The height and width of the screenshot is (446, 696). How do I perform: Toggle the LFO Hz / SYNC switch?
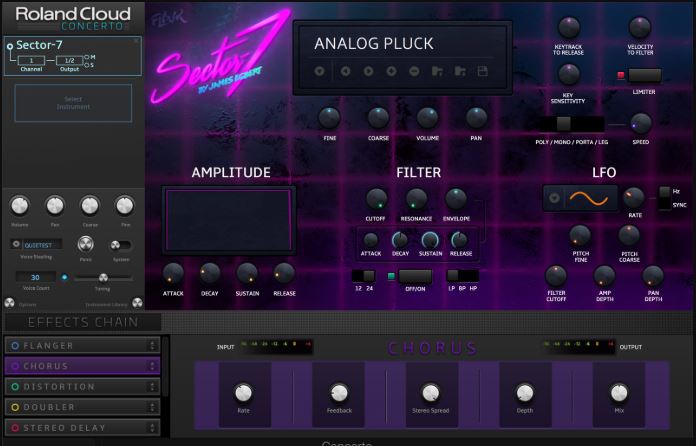click(664, 198)
